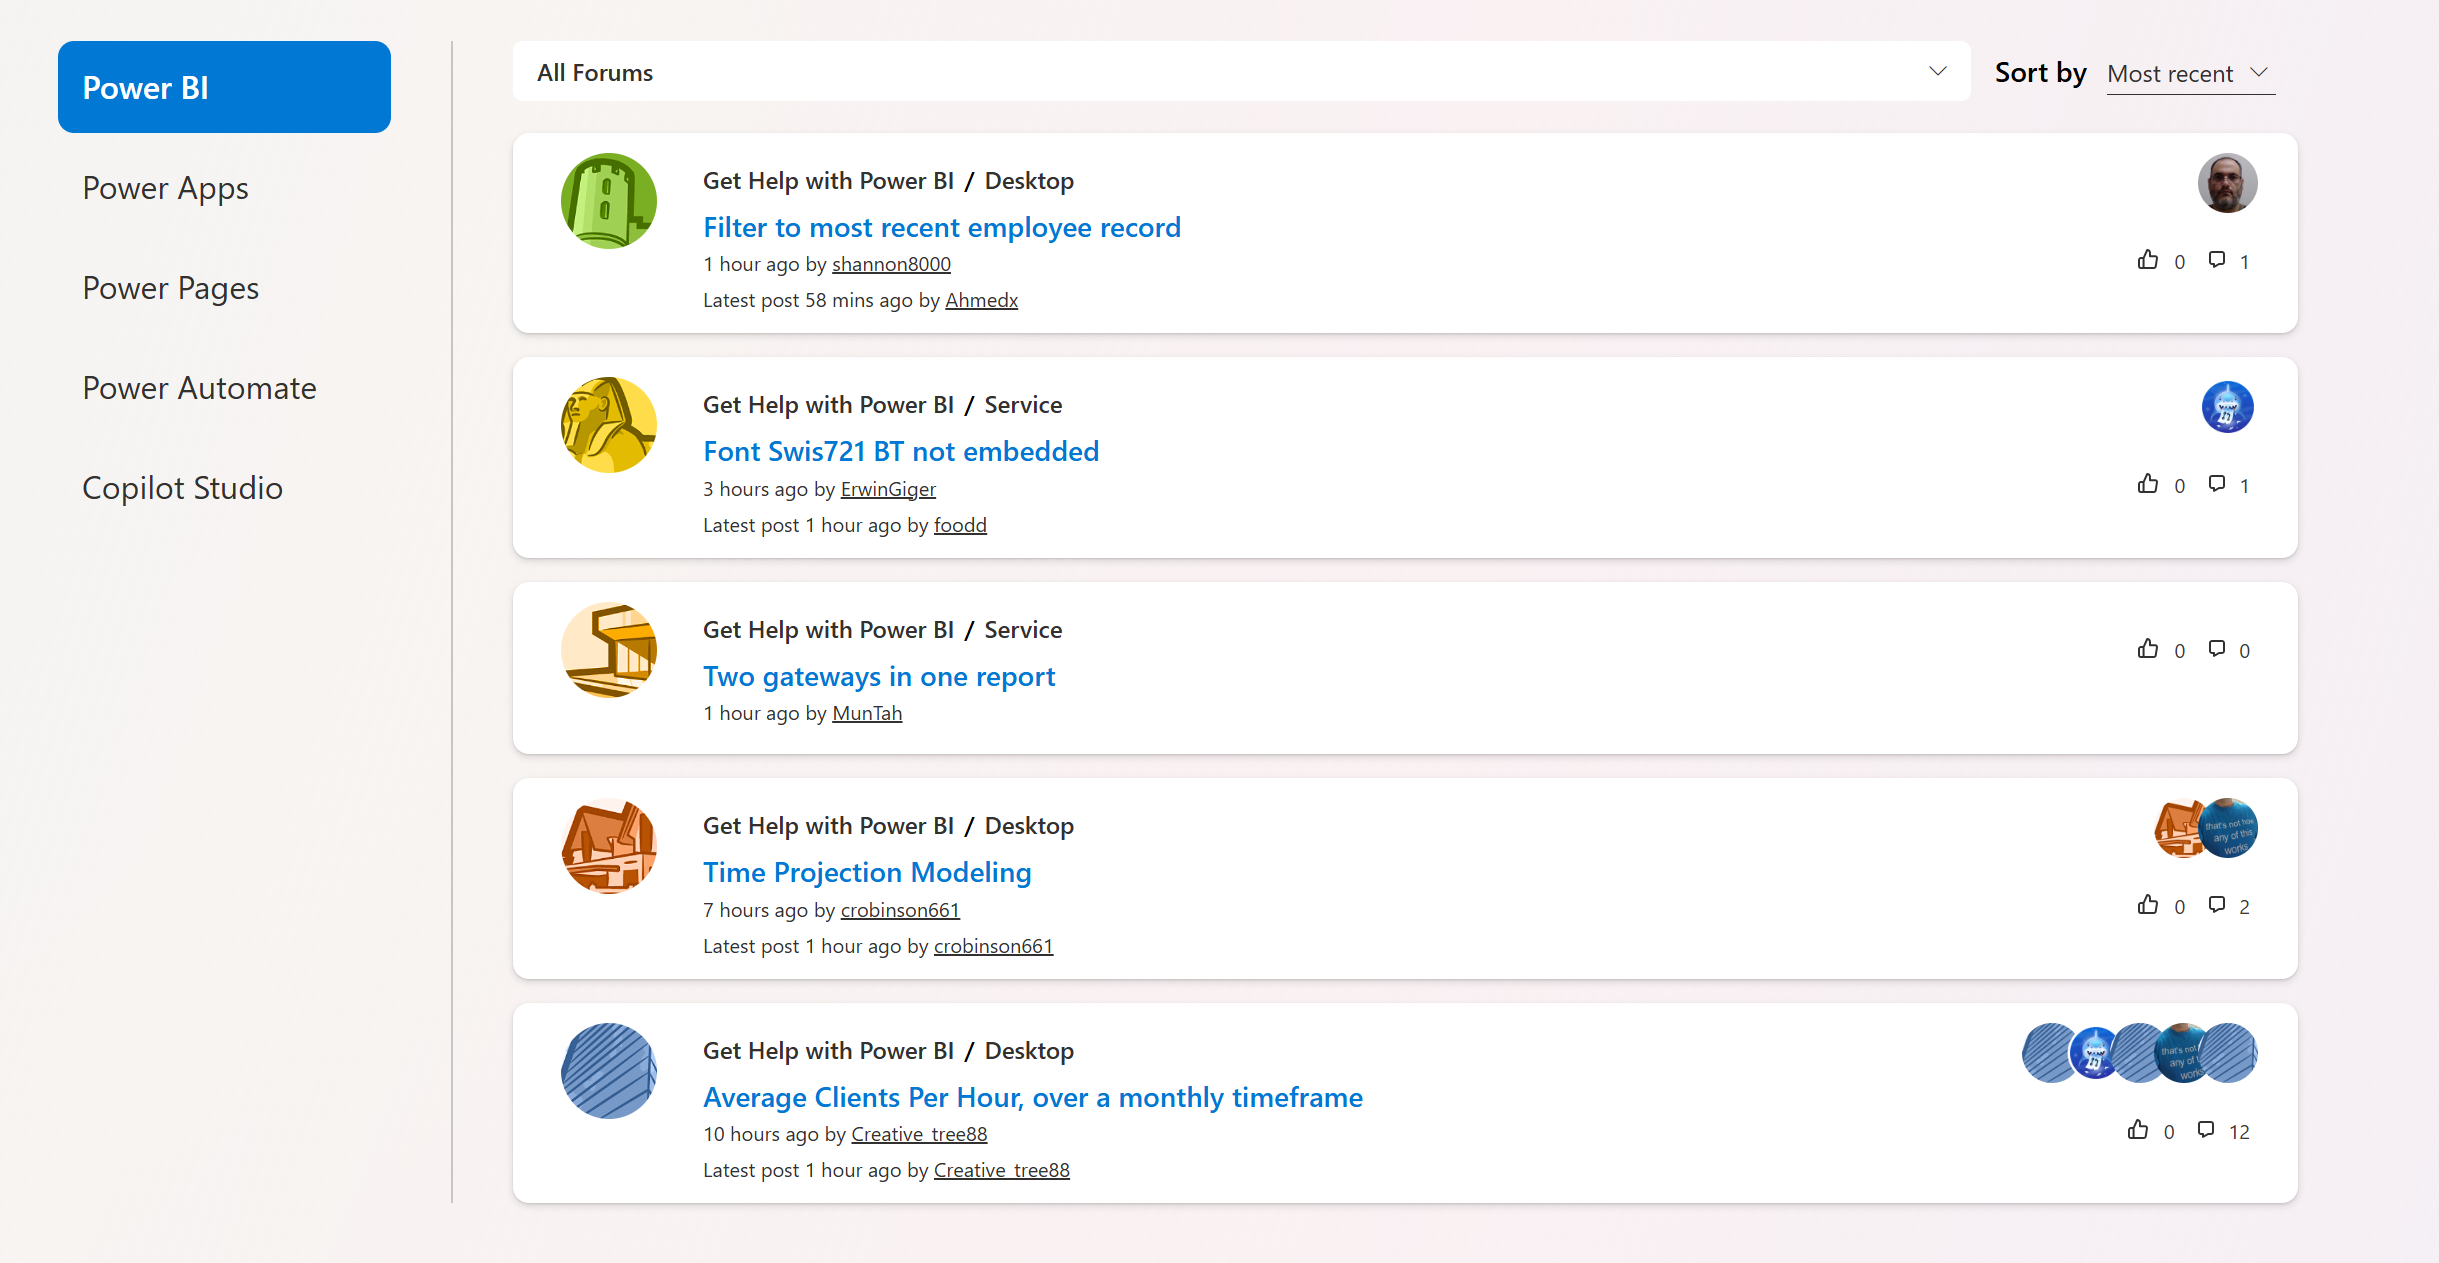Visit foodd's profile link
2439x1263 pixels.
click(960, 525)
